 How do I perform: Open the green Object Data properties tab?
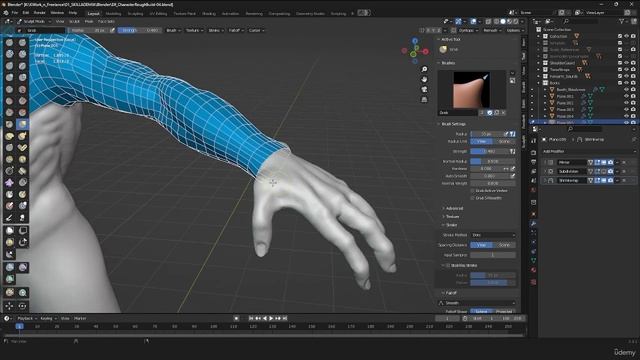[x=533, y=260]
